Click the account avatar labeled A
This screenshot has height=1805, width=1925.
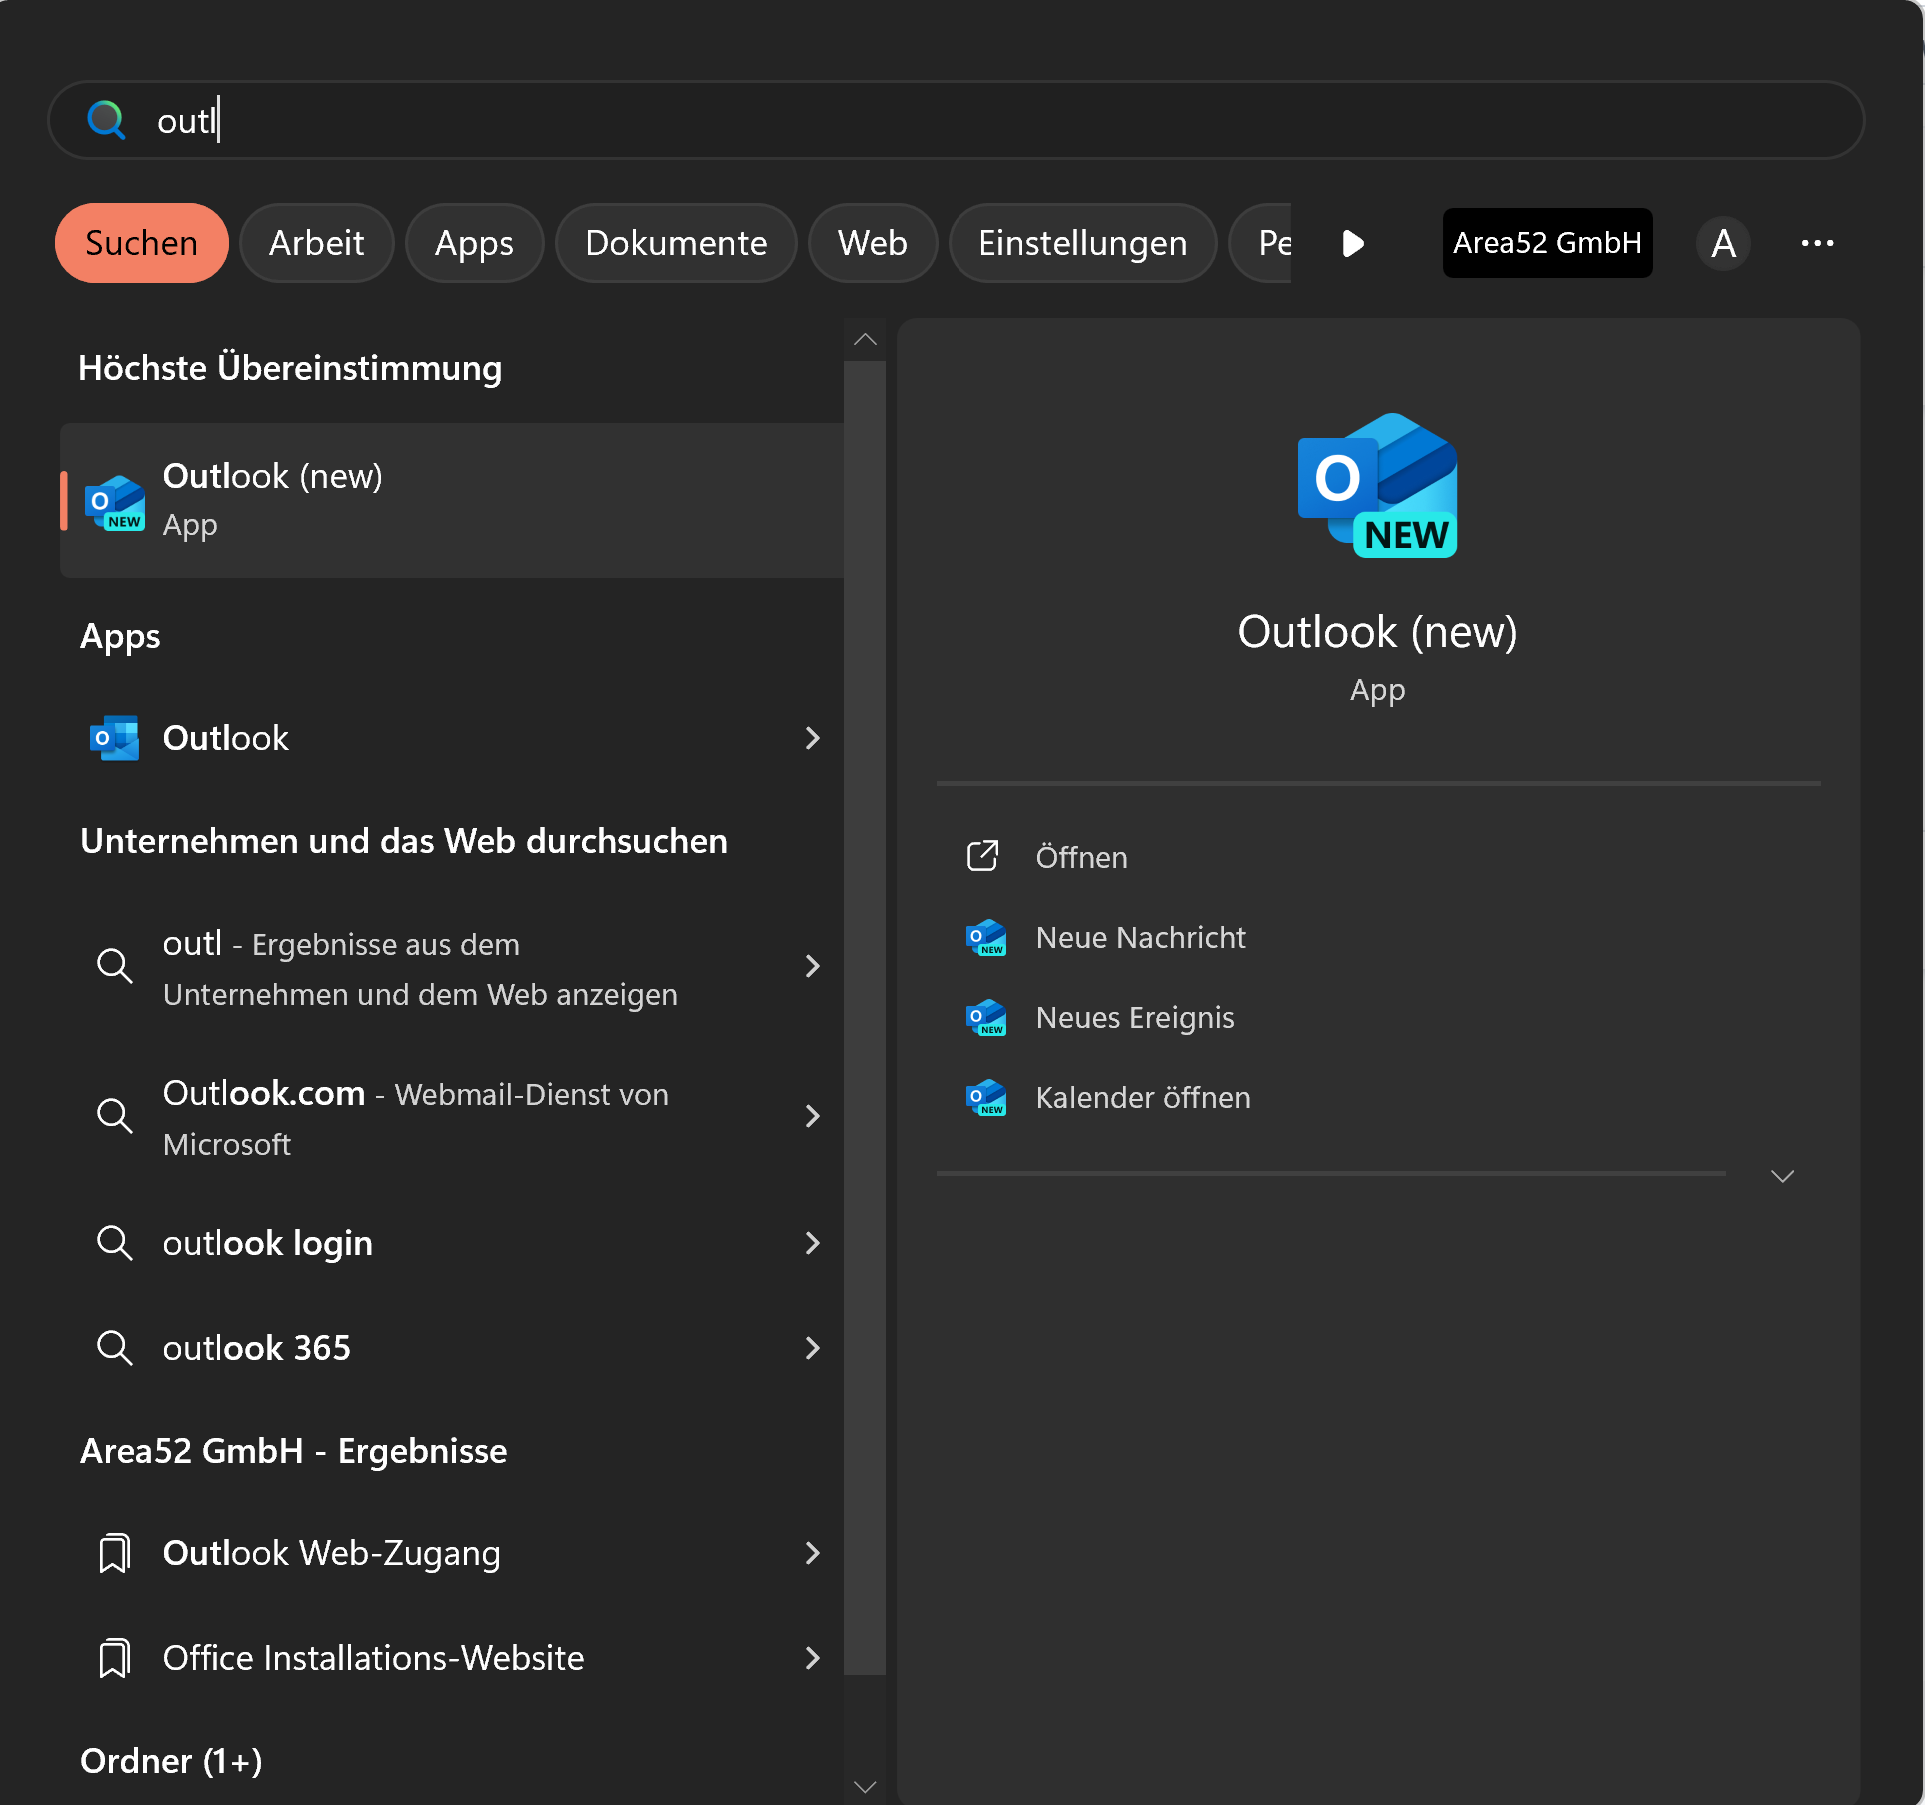click(1722, 243)
